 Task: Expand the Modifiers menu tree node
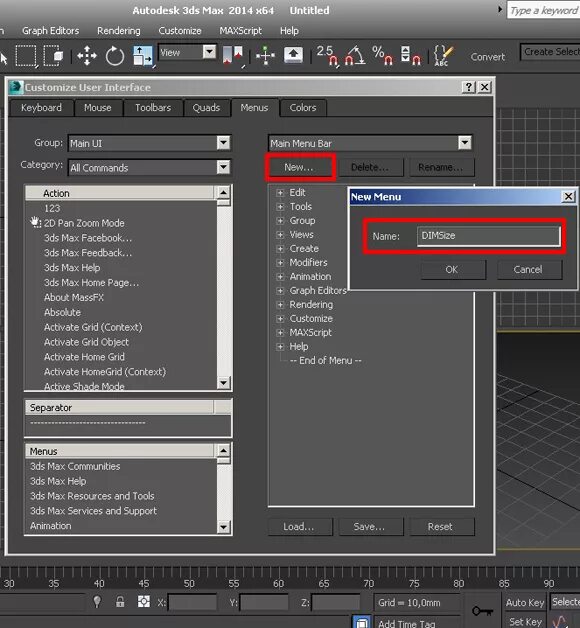tap(280, 263)
